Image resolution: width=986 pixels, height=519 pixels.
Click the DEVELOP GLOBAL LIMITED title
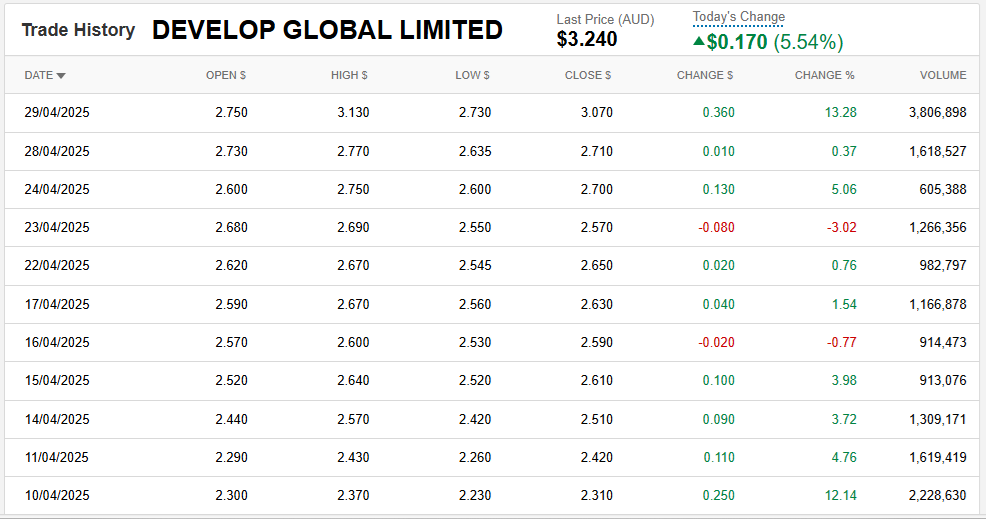[327, 30]
